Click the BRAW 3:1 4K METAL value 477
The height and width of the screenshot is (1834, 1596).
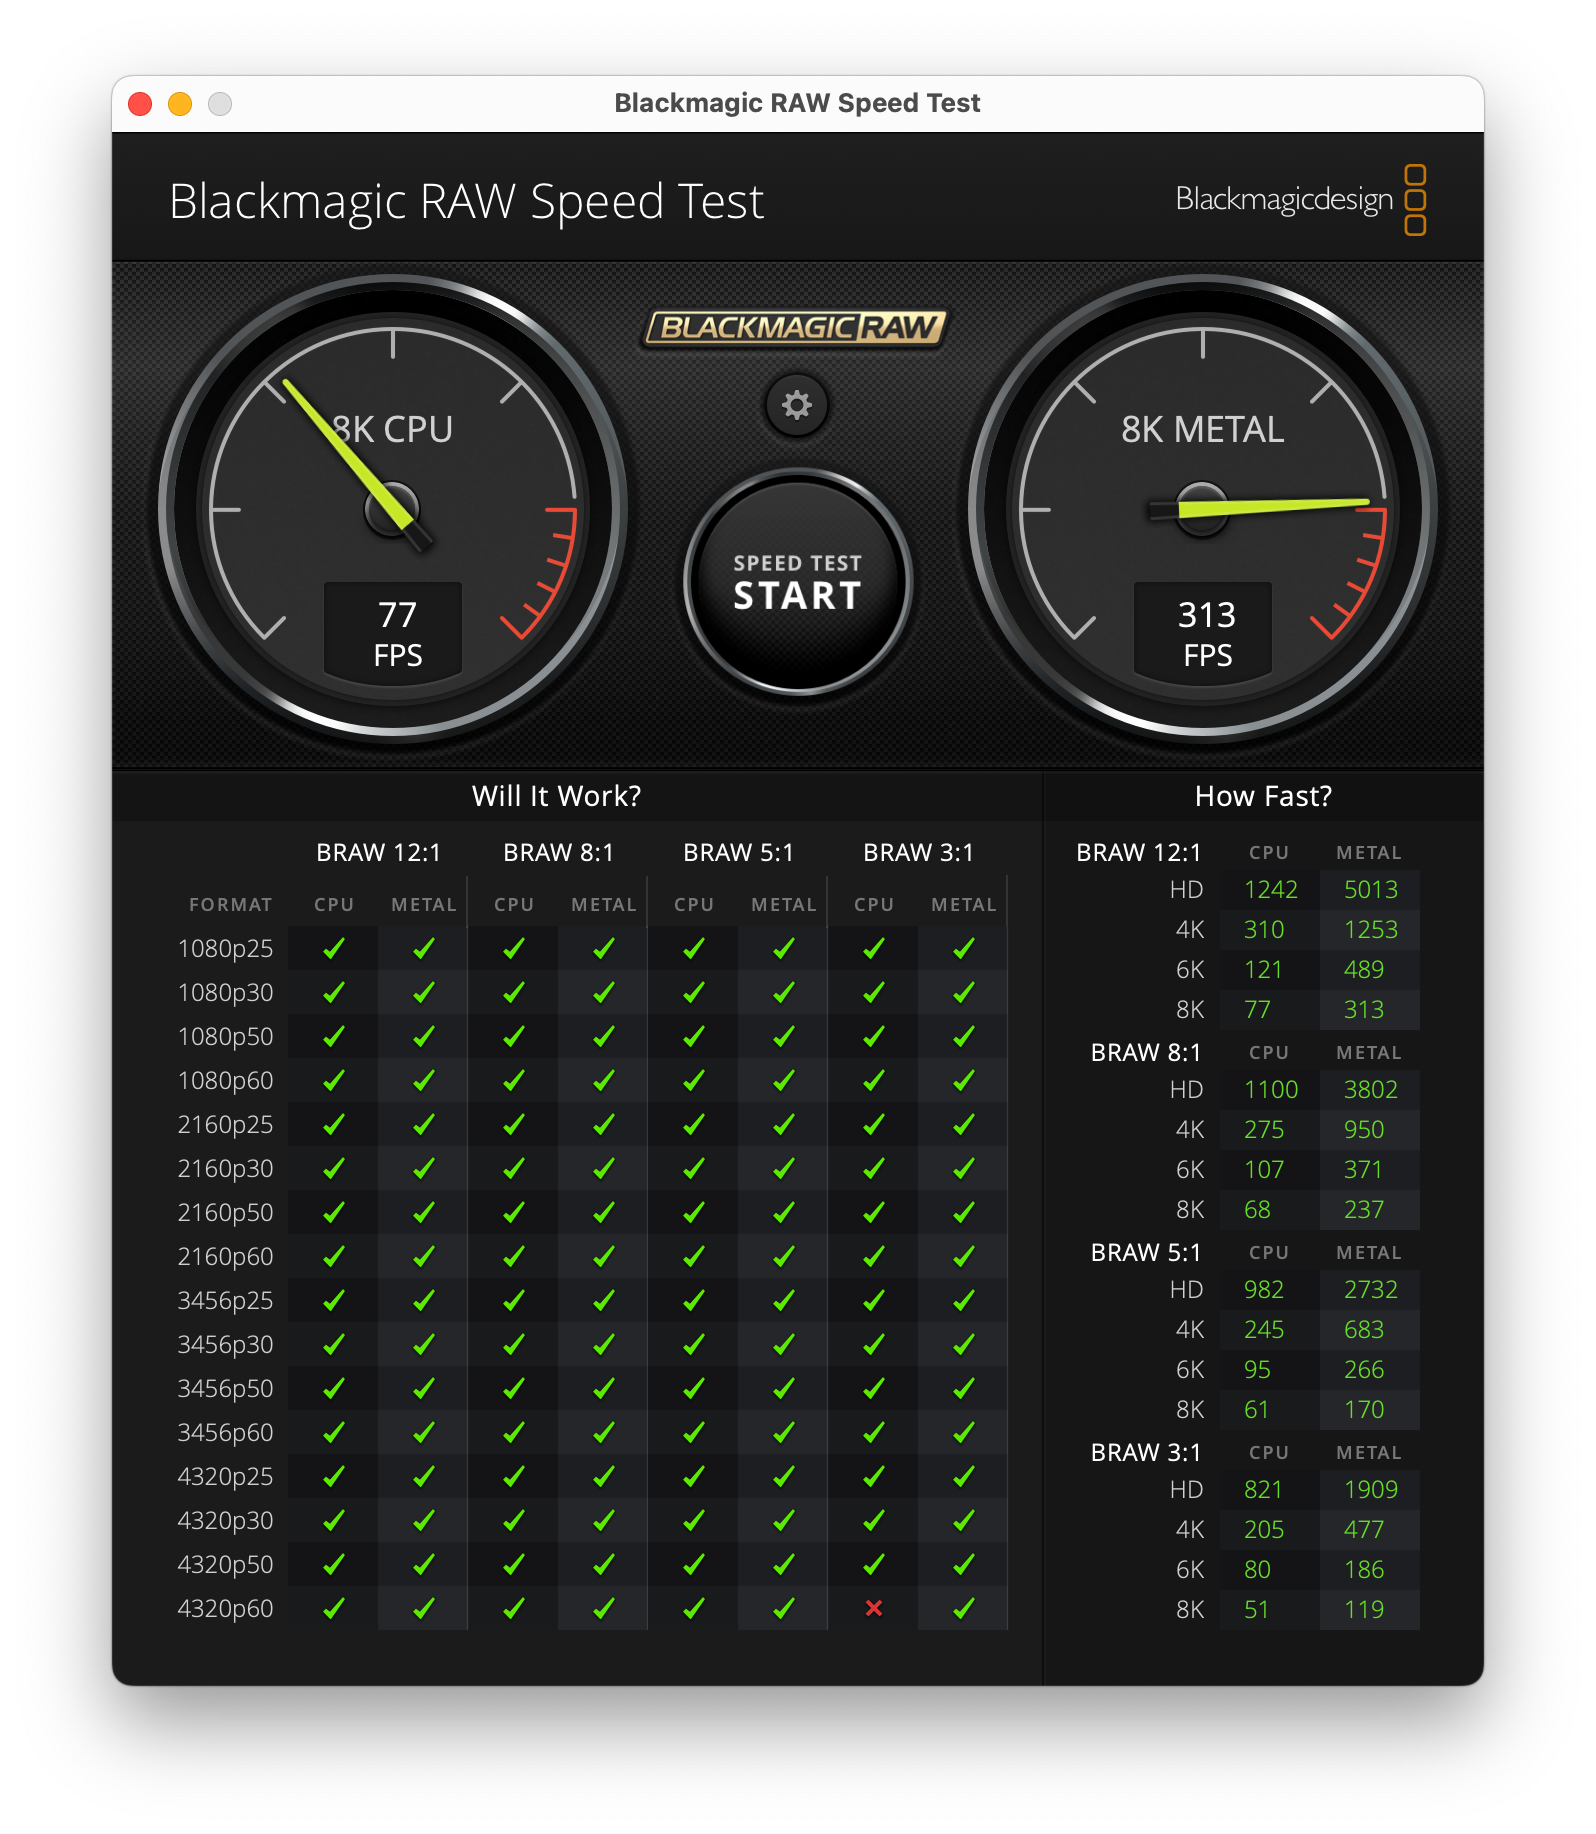(x=1364, y=1529)
